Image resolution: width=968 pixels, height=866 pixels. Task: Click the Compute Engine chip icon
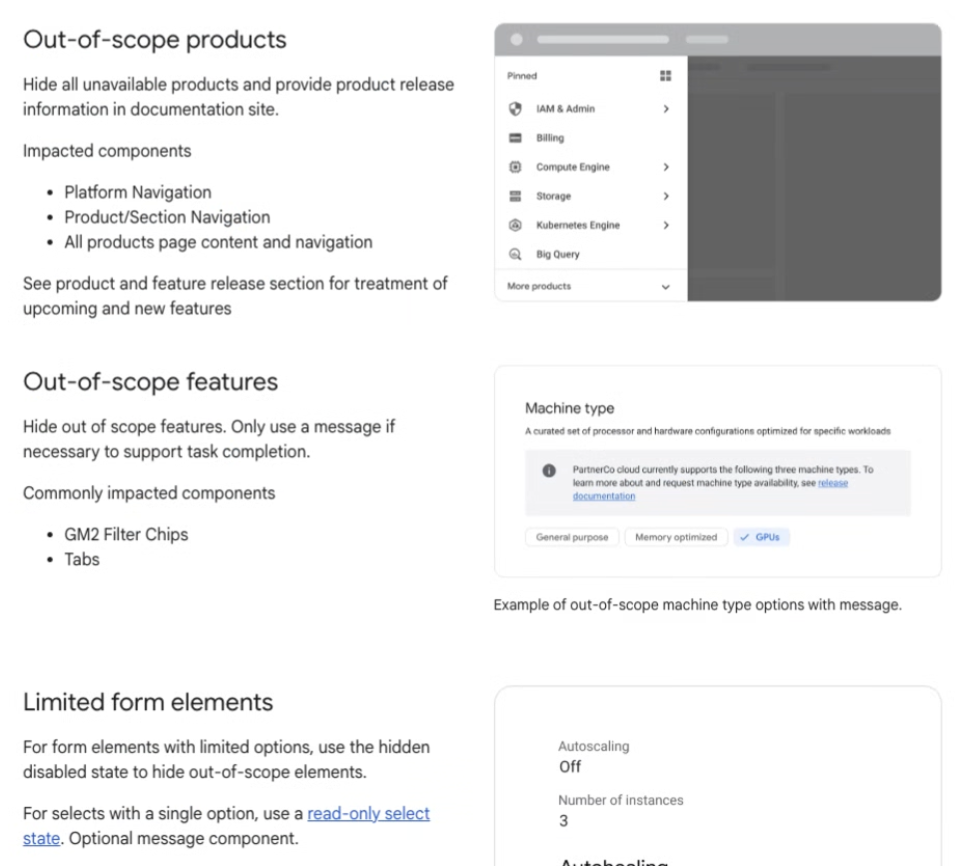pyautogui.click(x=515, y=167)
